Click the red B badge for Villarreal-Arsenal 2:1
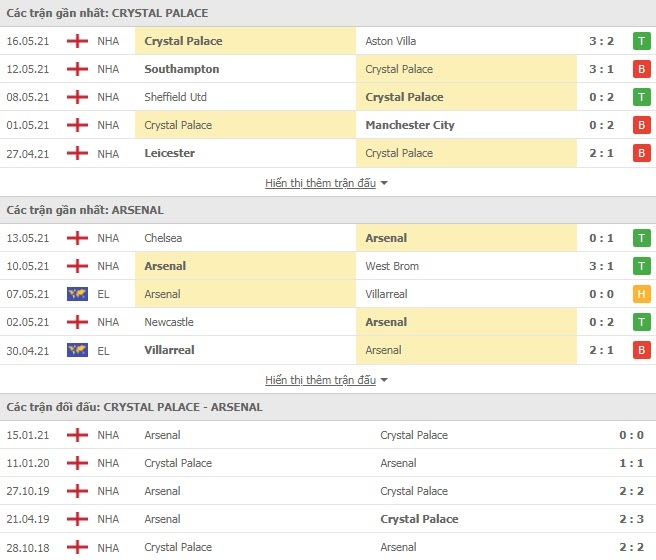Image resolution: width=656 pixels, height=560 pixels. tap(641, 350)
